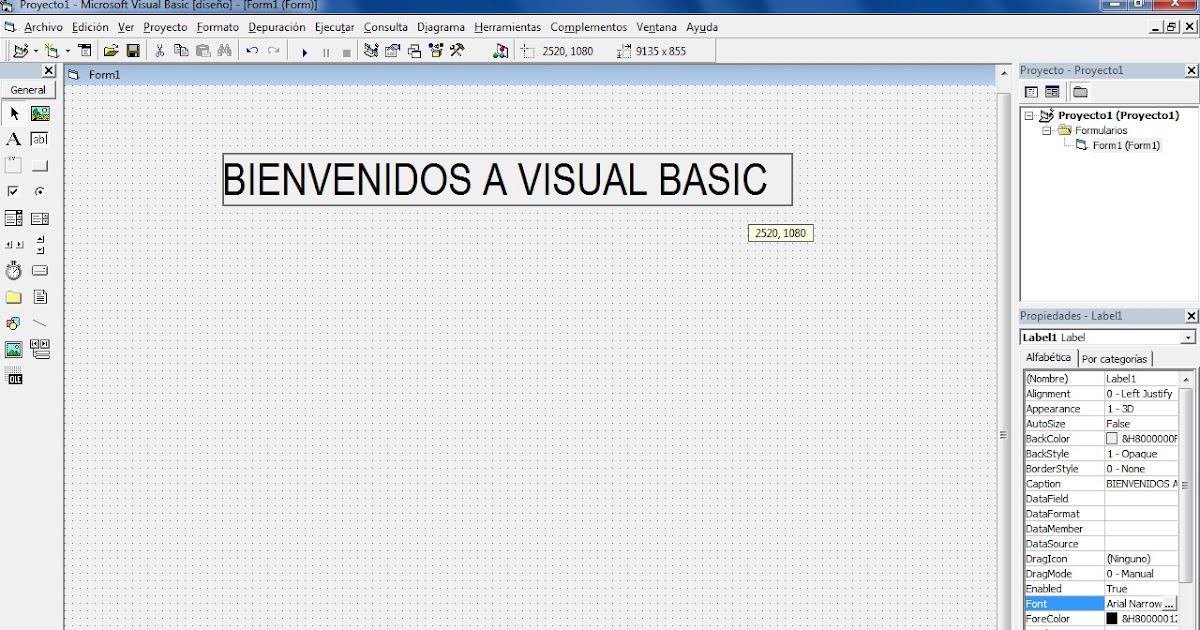Select the PictureBox tool in the toolbox
1200x630 pixels.
[39, 113]
